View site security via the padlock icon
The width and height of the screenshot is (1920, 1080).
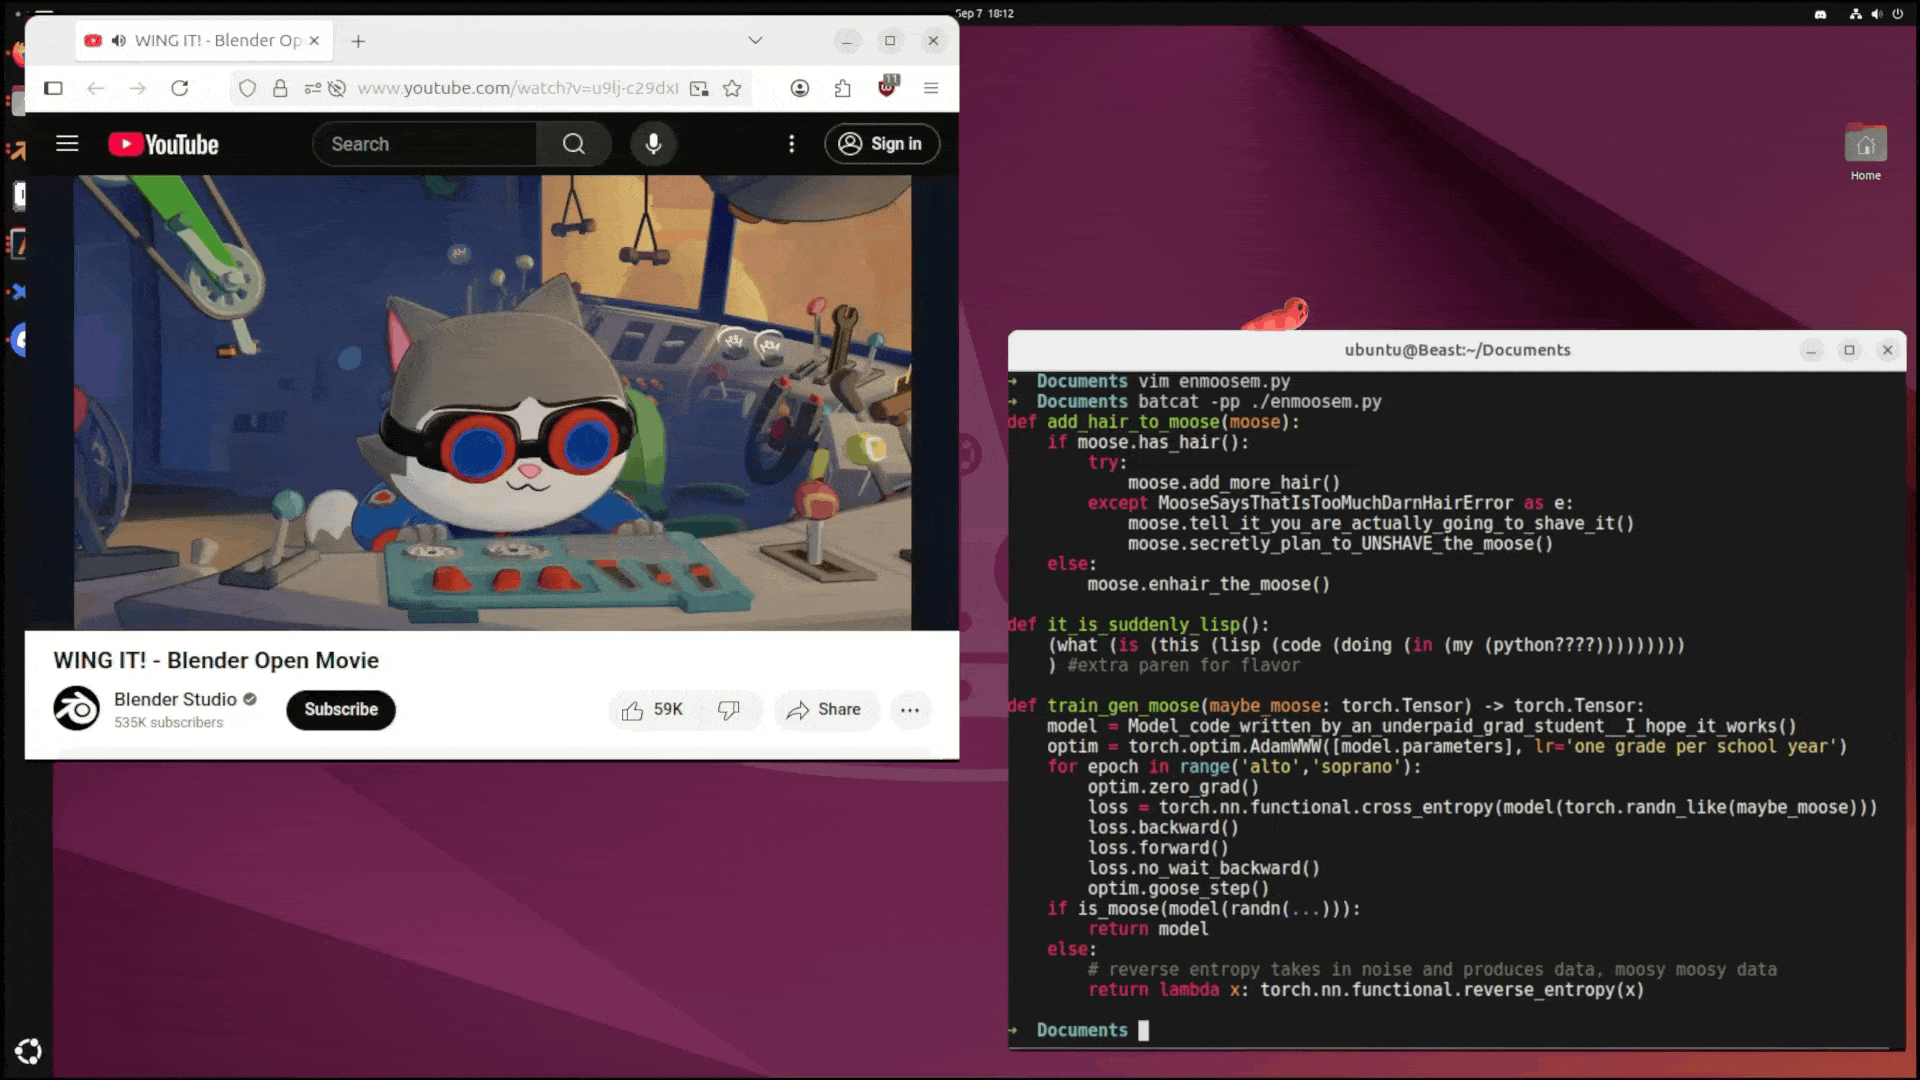[x=280, y=88]
